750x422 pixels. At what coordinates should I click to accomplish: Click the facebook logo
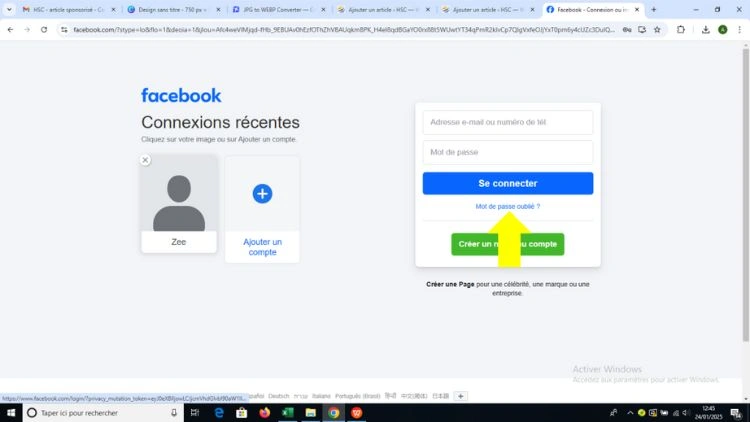pyautogui.click(x=181, y=95)
